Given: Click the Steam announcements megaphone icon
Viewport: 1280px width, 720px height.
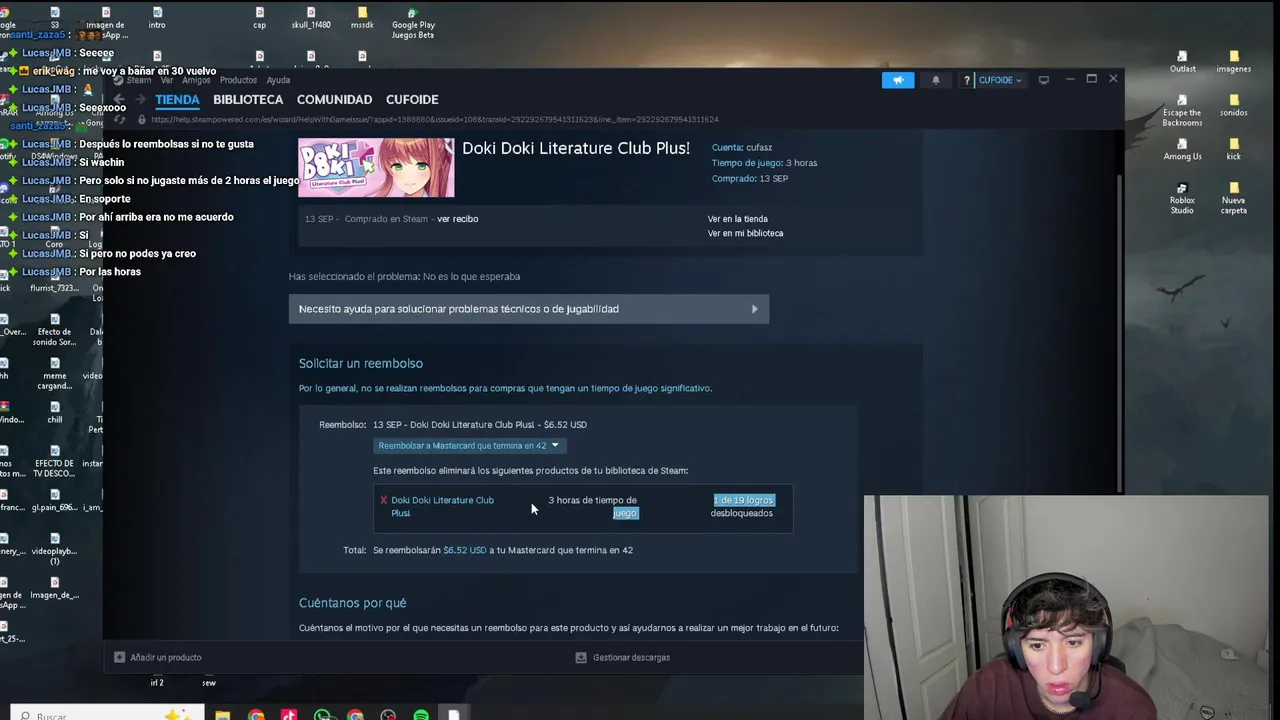Looking at the screenshot, I should click(898, 80).
